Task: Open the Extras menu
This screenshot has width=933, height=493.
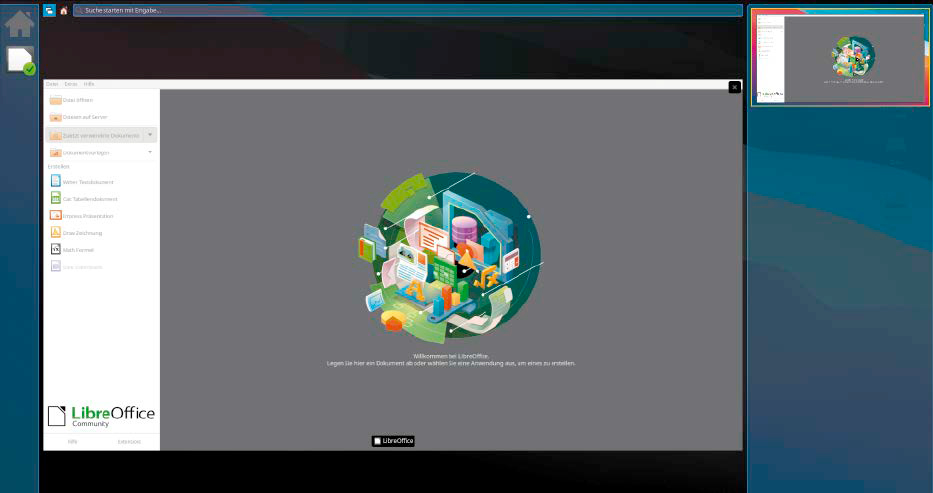Action: [71, 84]
